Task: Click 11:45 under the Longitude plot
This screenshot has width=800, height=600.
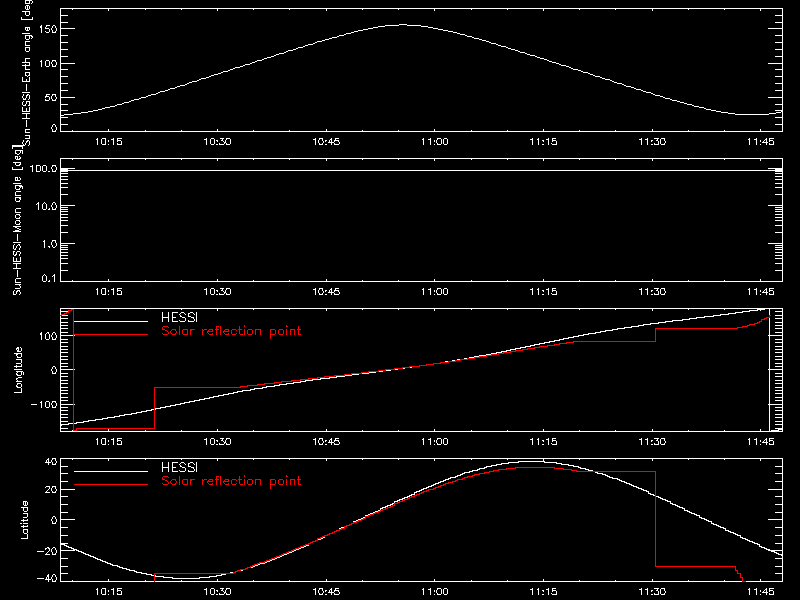Action: click(x=761, y=442)
